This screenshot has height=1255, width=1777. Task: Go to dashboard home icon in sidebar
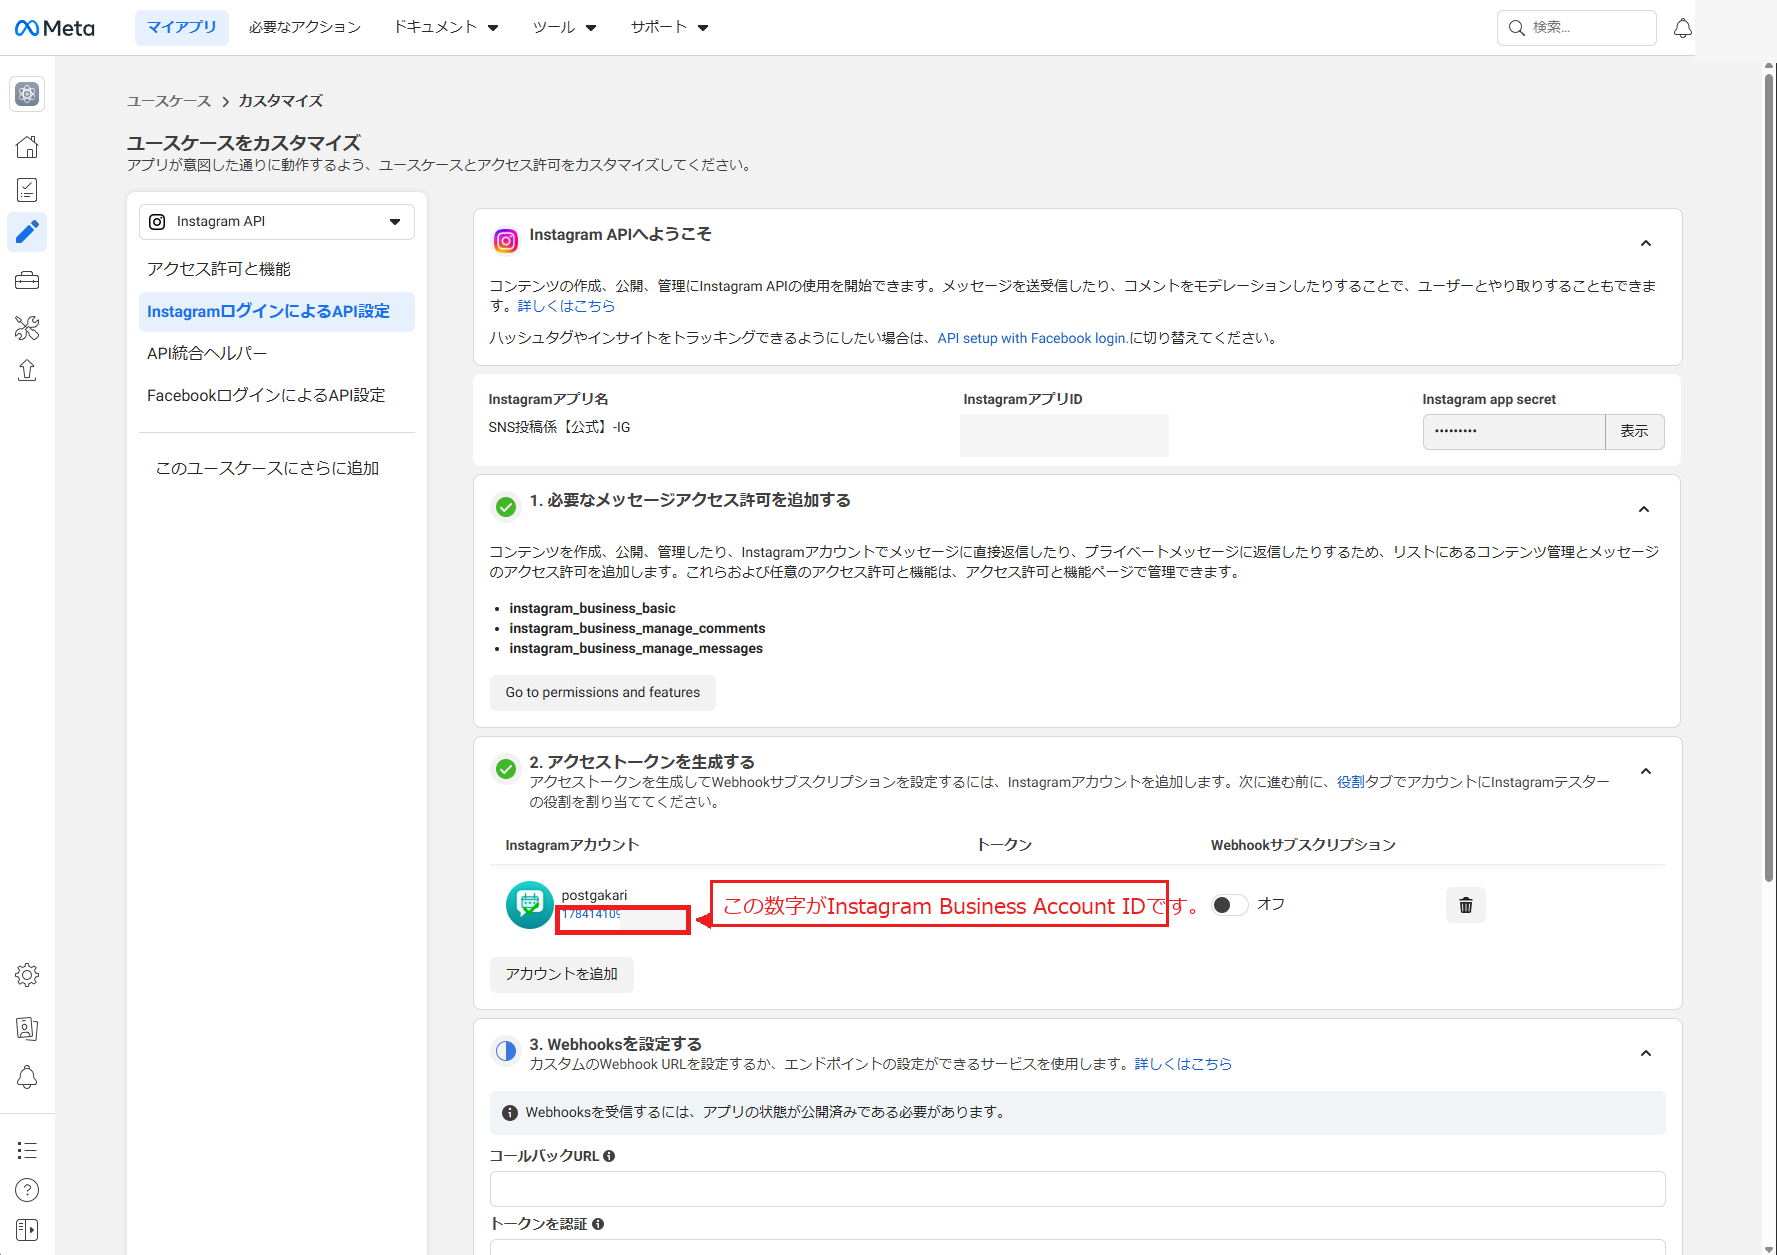tap(27, 147)
